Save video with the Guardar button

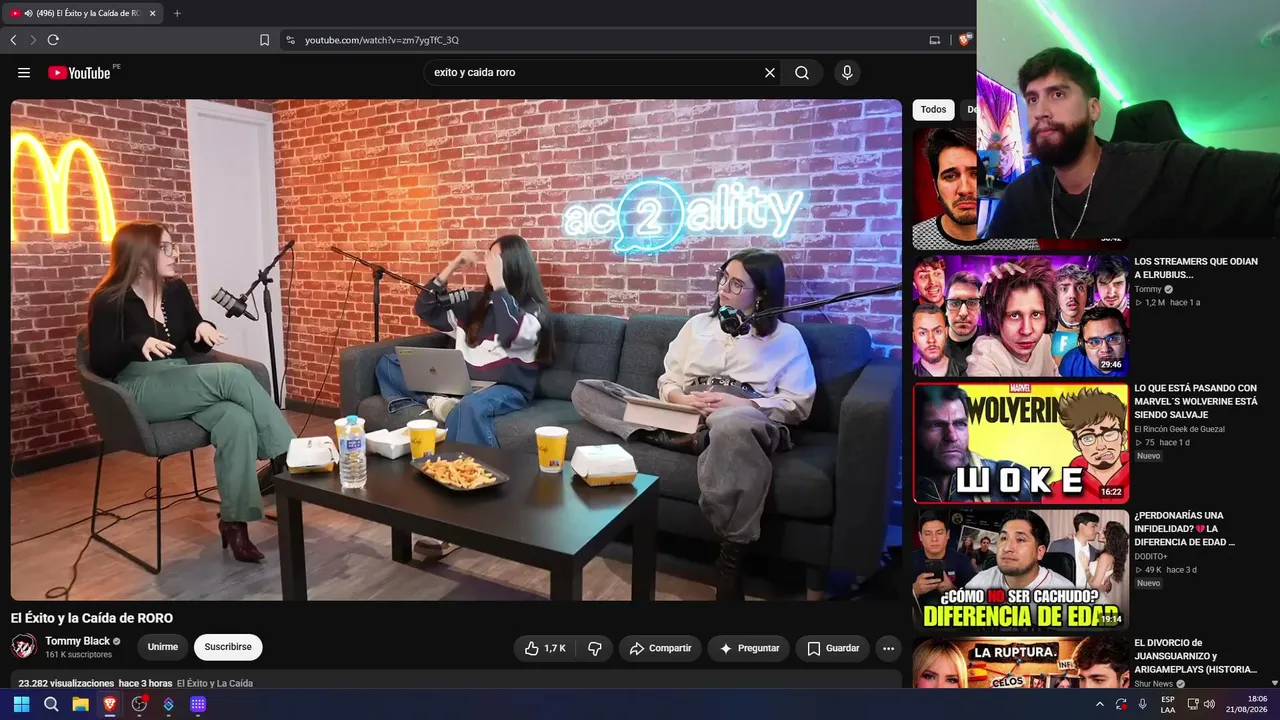(x=833, y=648)
